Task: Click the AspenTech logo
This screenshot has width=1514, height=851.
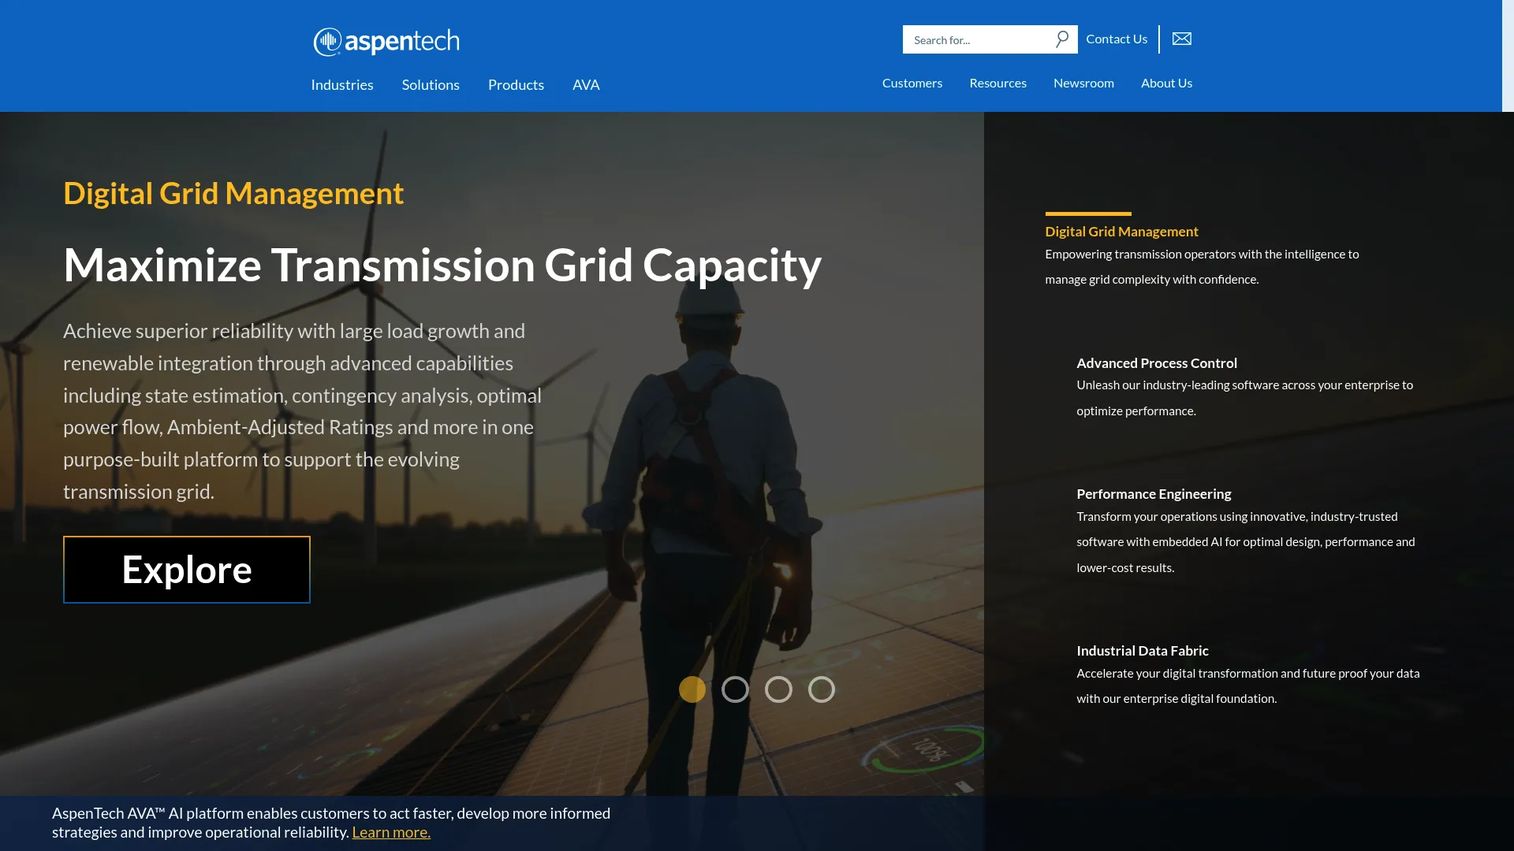Action: click(x=386, y=41)
